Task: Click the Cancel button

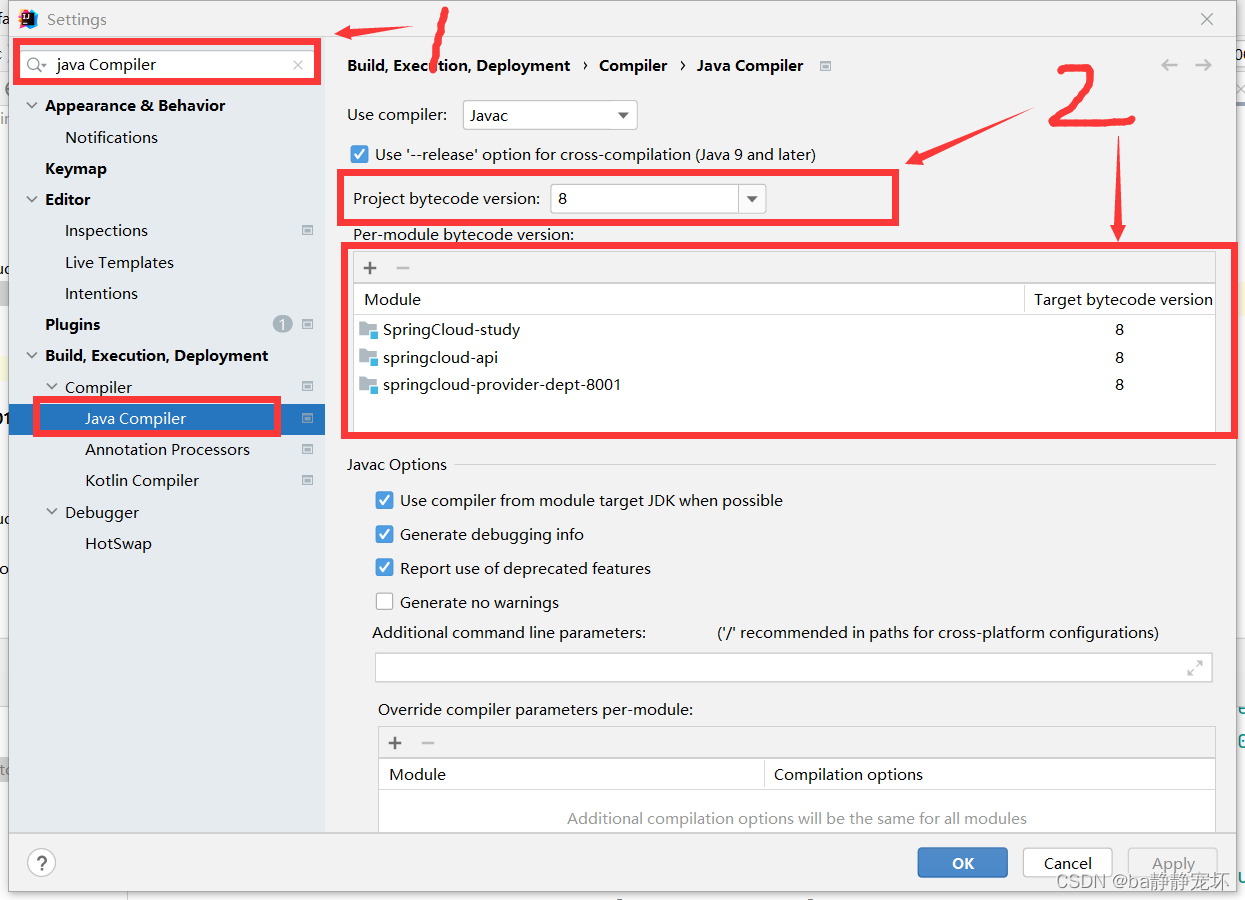Action: click(x=1067, y=862)
